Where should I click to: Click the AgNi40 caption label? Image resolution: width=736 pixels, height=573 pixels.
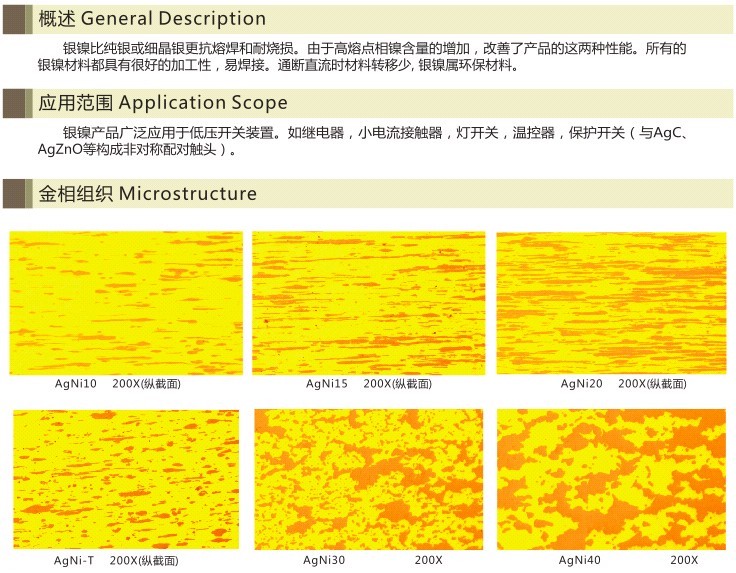pyautogui.click(x=580, y=560)
